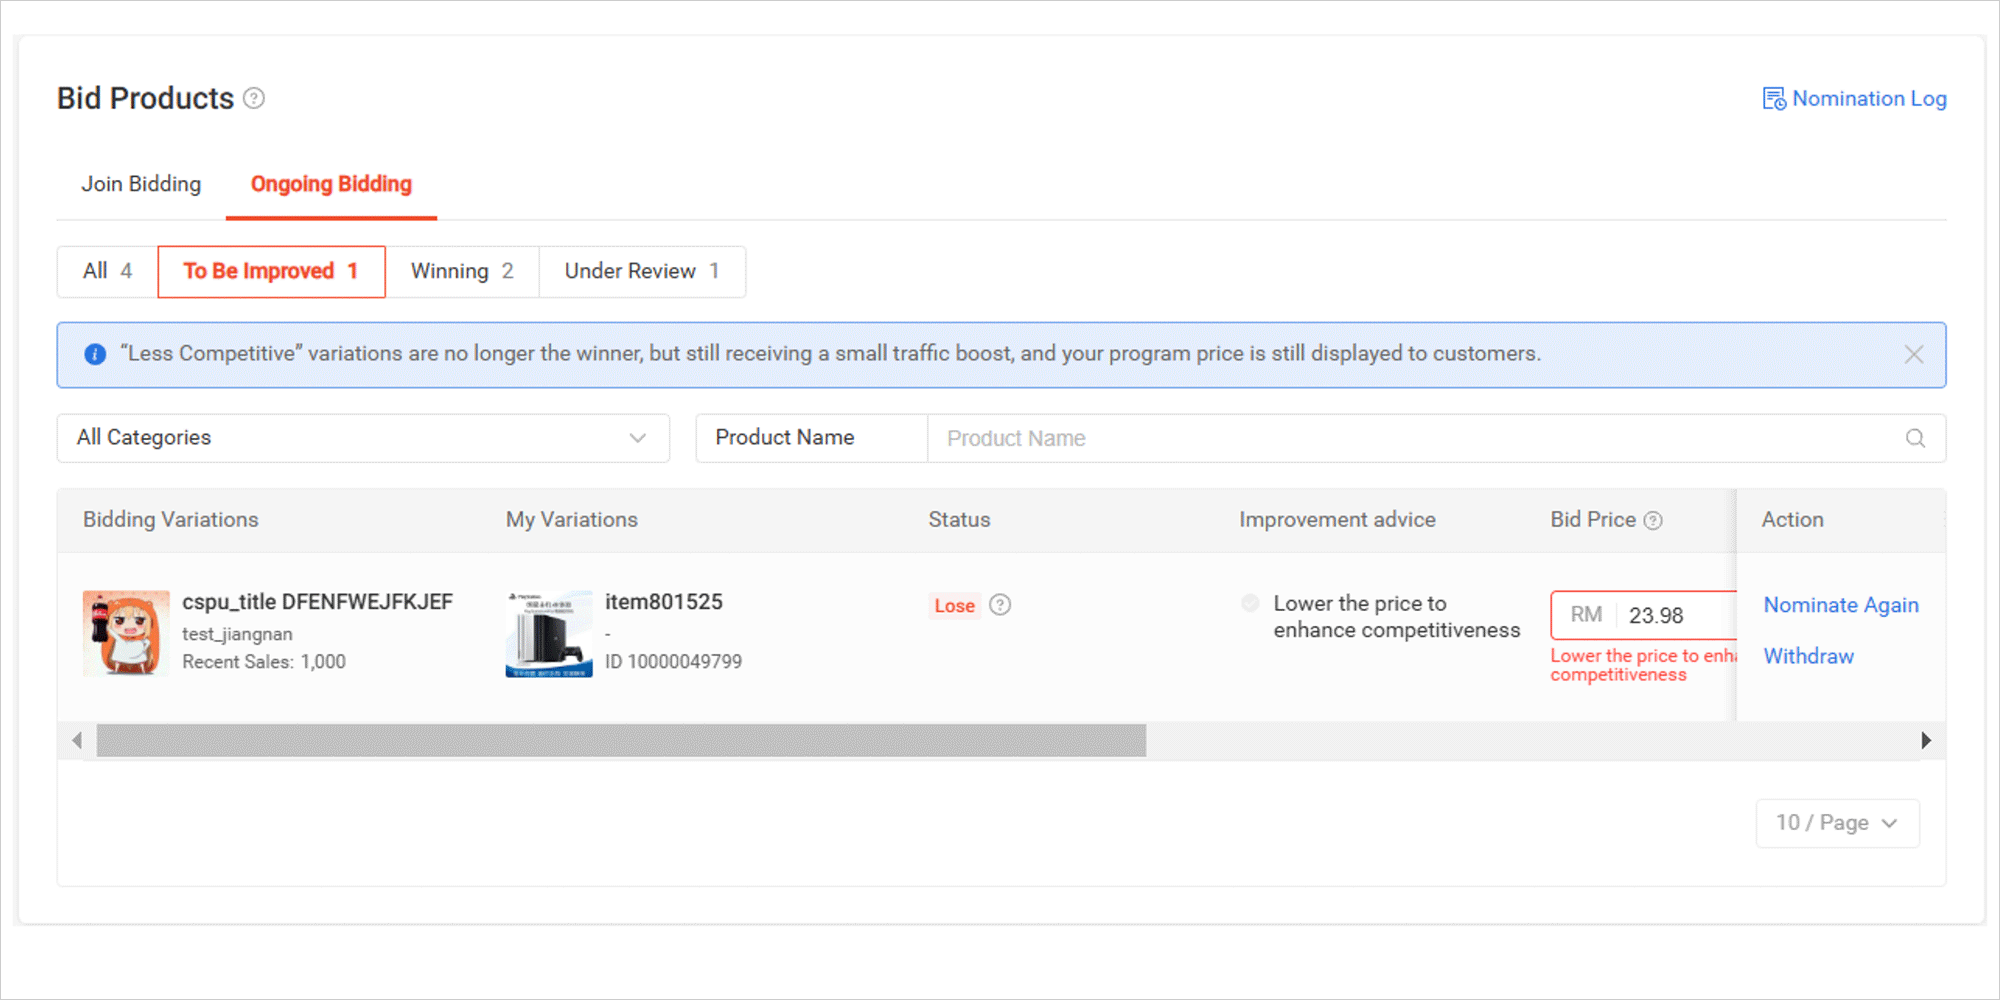Screen dimensions: 2000x1000
Task: Click help icon next to Bid Price
Action: tap(1653, 520)
